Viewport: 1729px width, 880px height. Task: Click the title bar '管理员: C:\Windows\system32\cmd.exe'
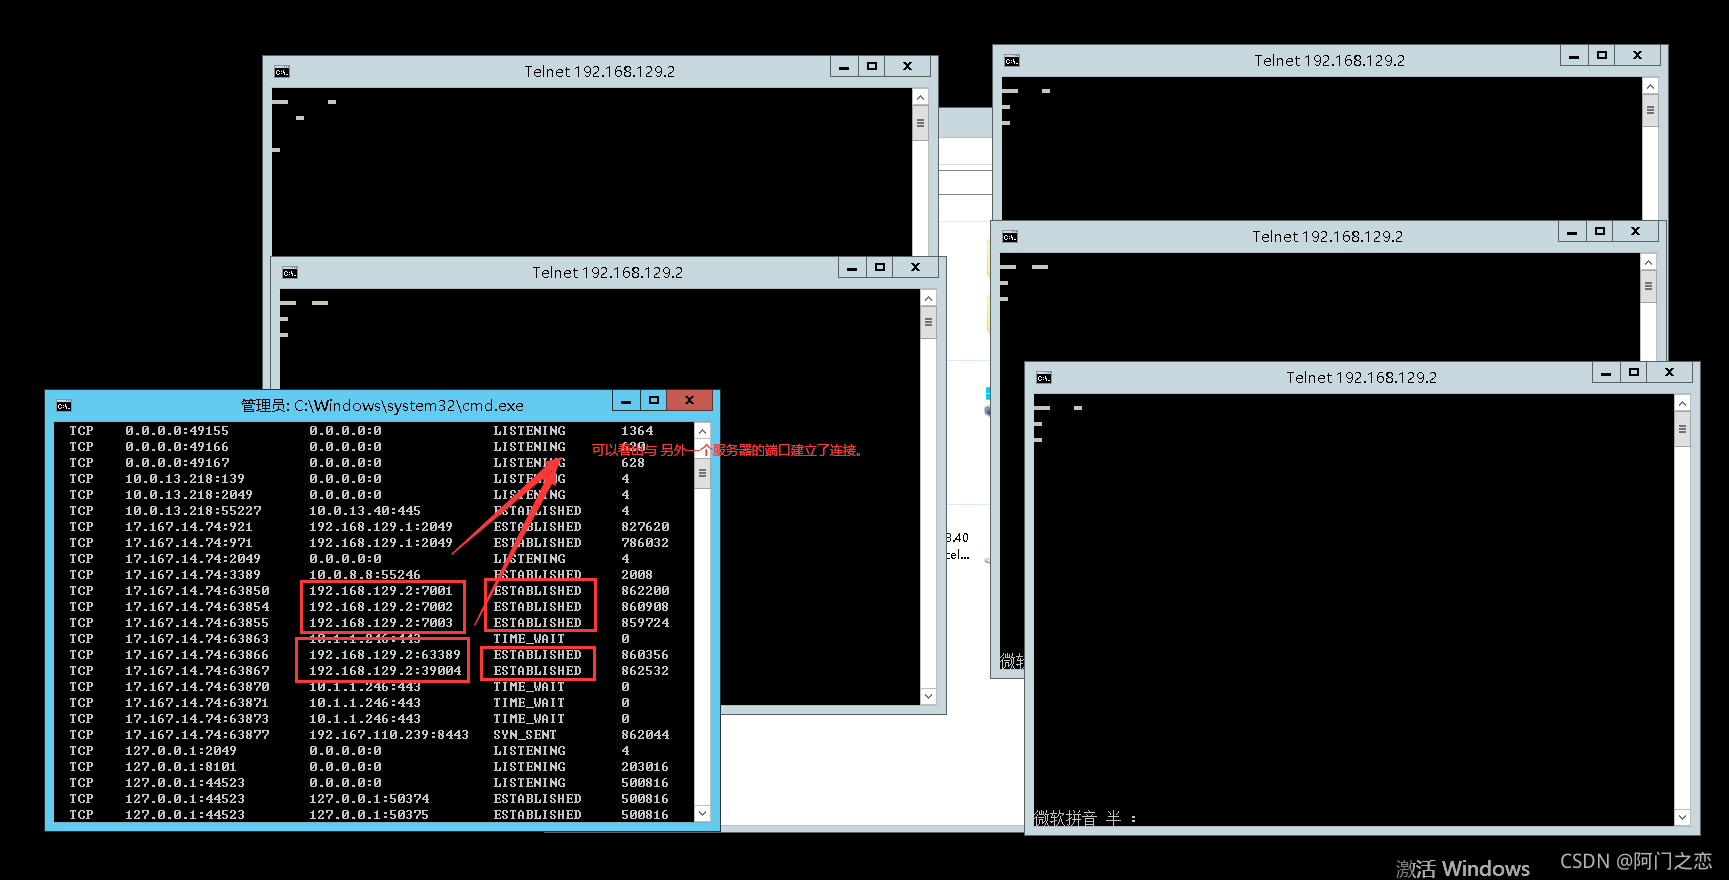tap(382, 405)
